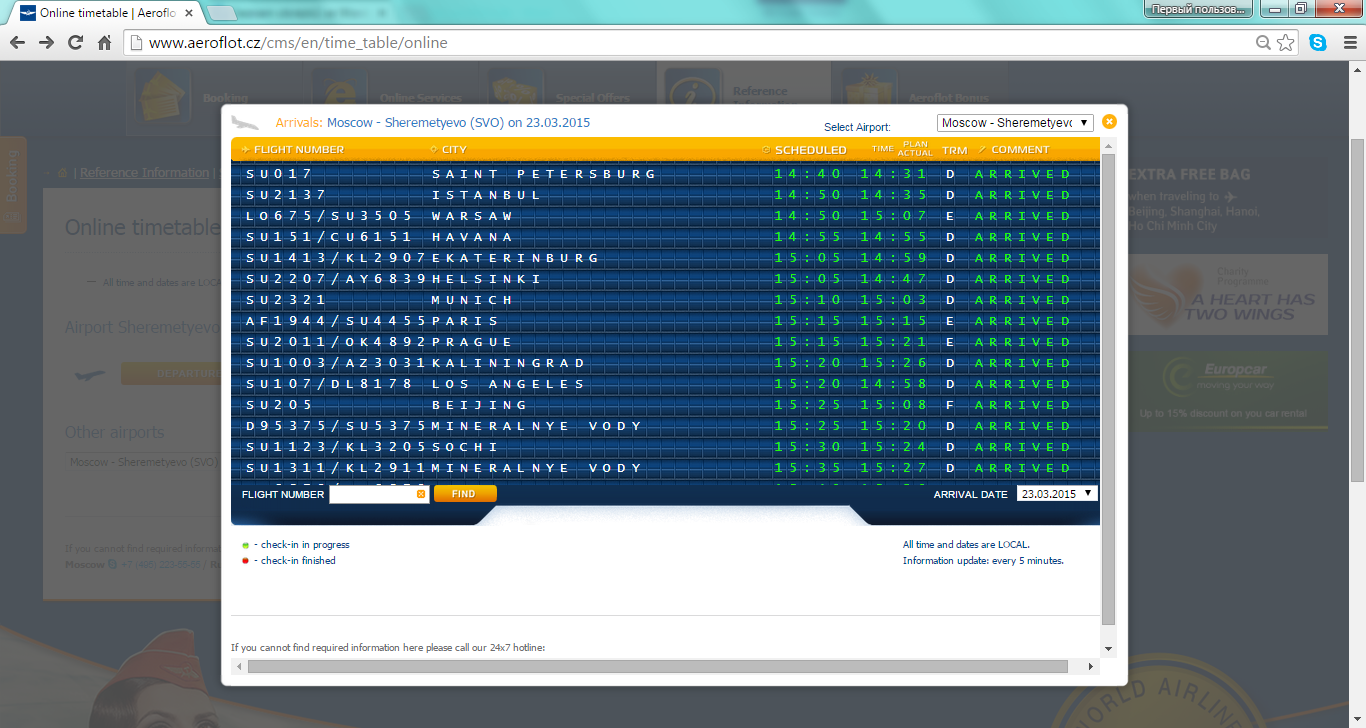1366x728 pixels.
Task: Select the SU1003/AZ3031 Kaliningrad row
Action: [x=665, y=363]
